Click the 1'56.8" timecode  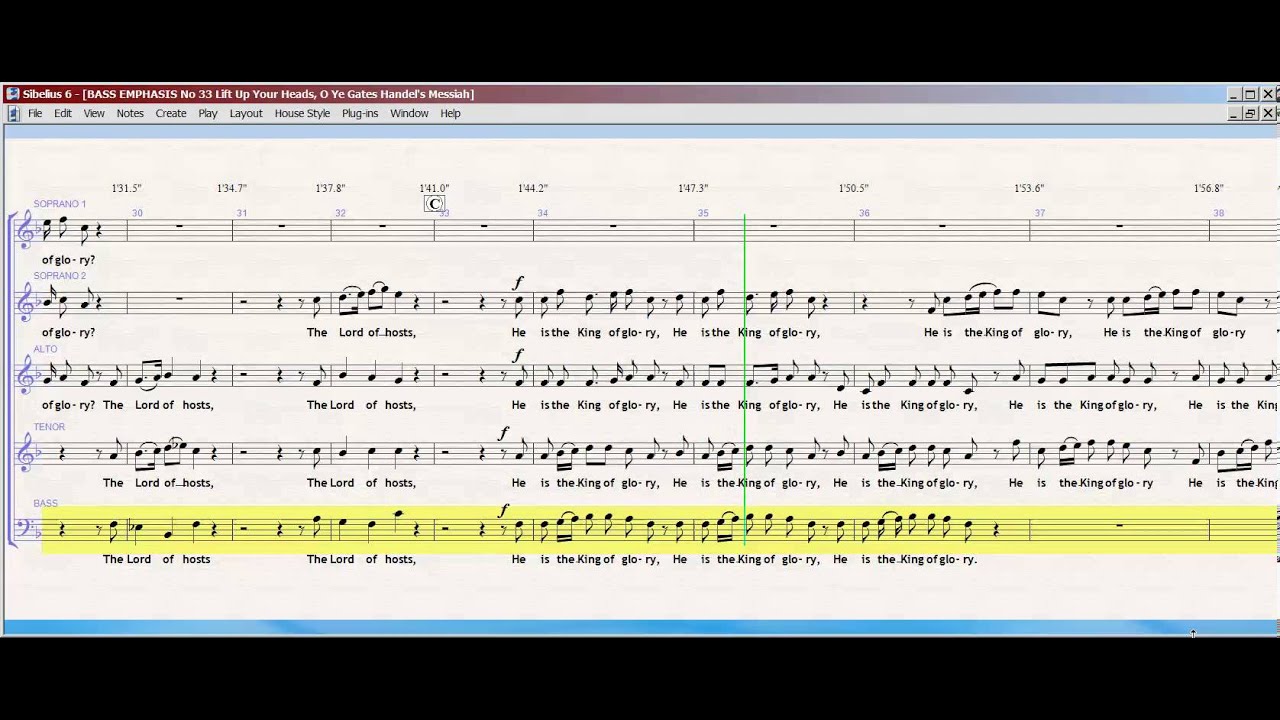[x=1208, y=188]
